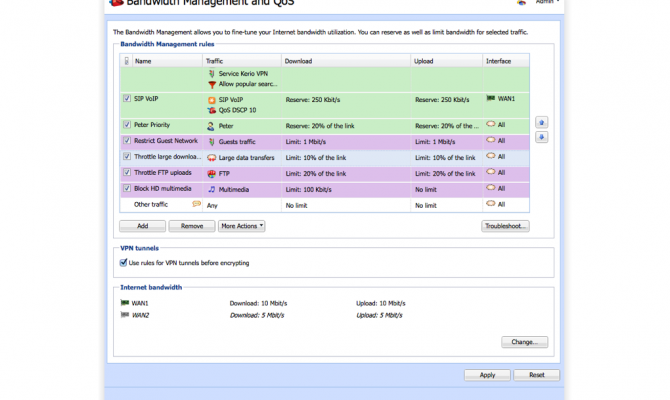Click the QoS DSCP 10 icon
Viewport: 670px width, 400px height.
(212, 110)
